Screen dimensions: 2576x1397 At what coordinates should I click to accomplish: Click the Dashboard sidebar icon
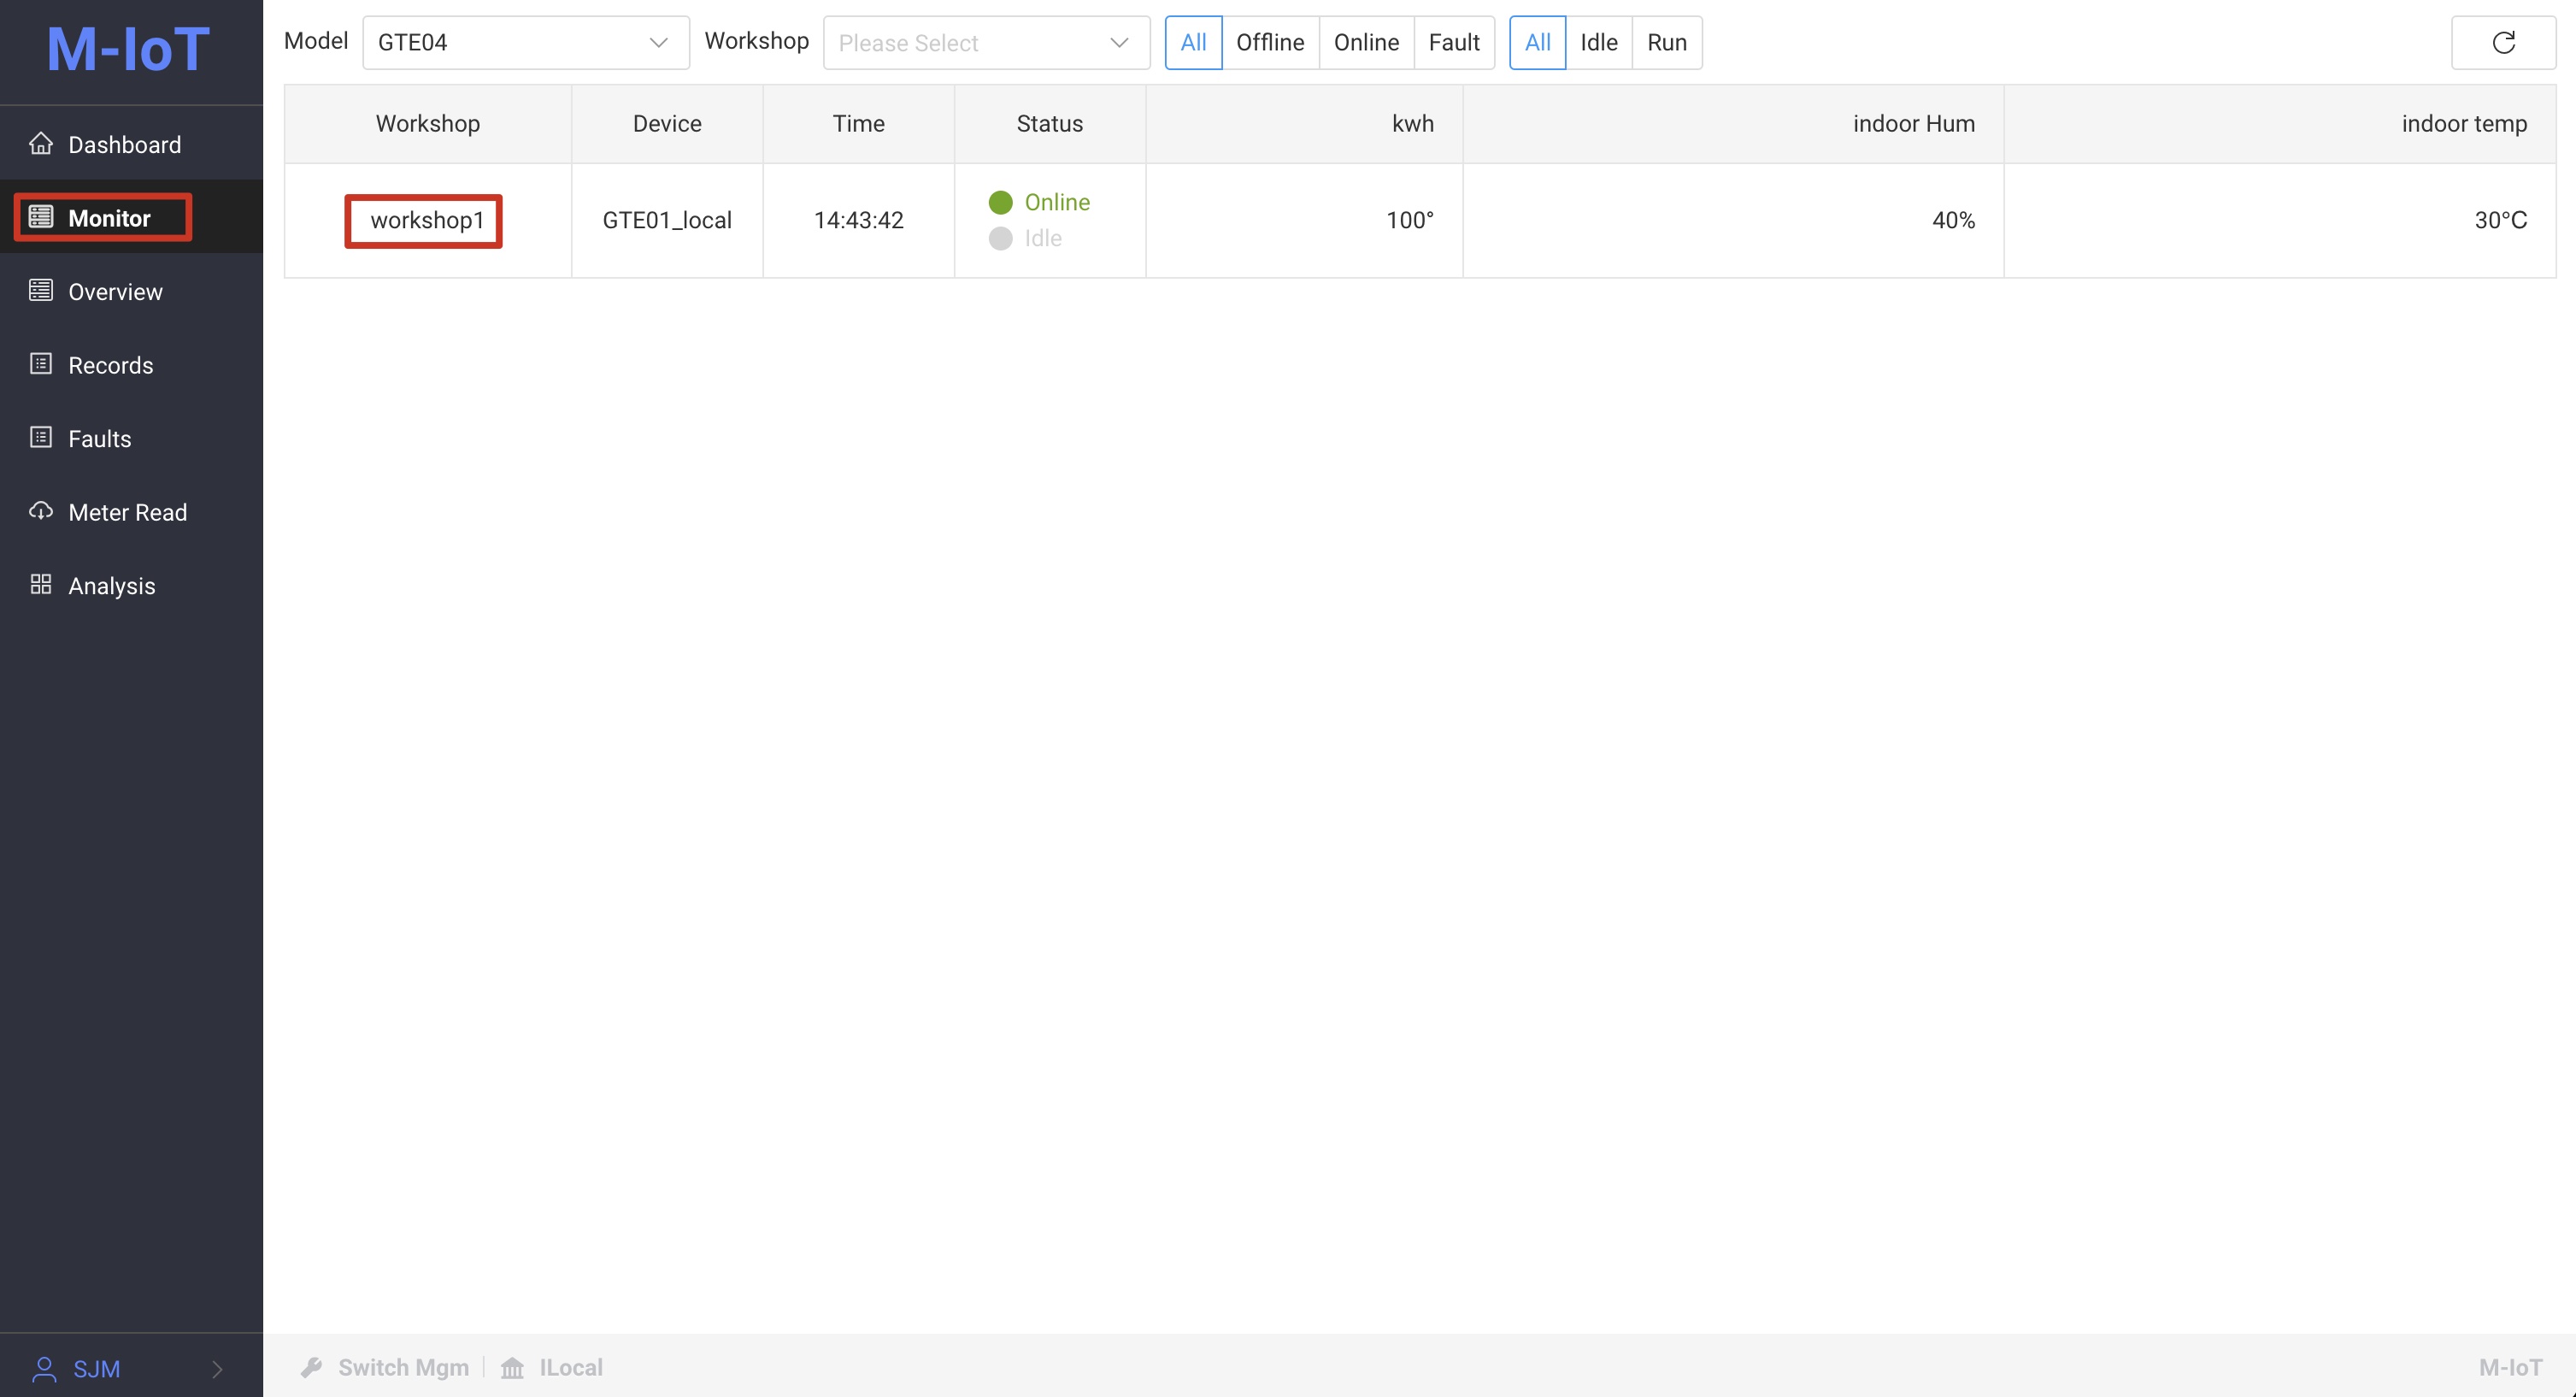41,143
